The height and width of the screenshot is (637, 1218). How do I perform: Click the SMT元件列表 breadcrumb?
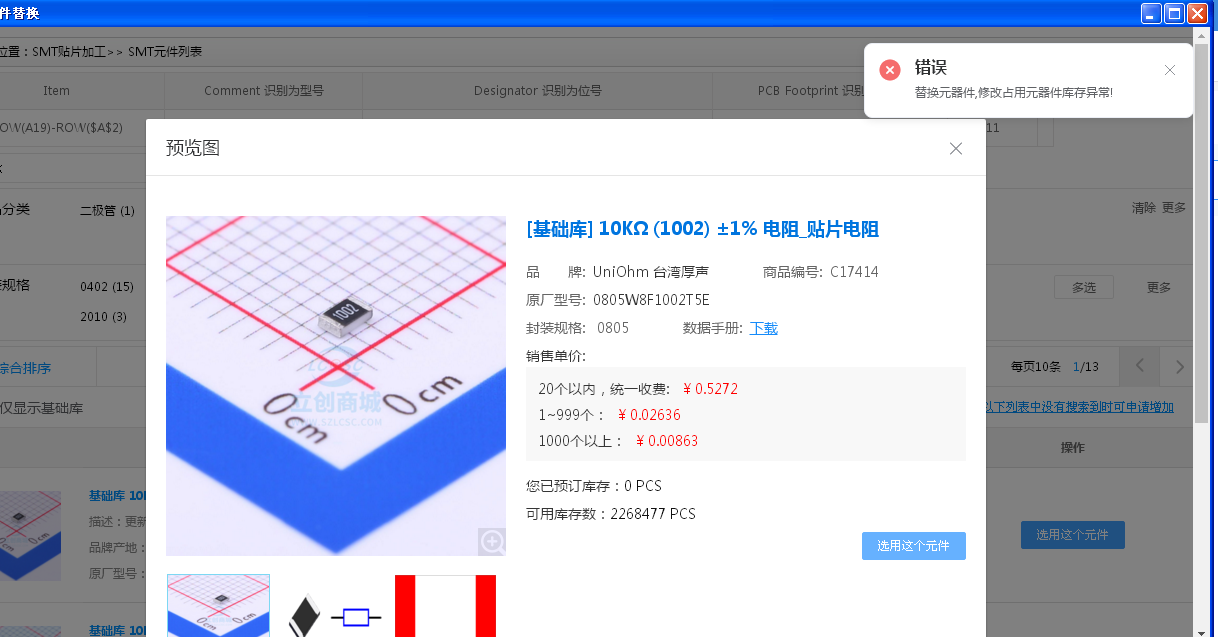point(165,51)
